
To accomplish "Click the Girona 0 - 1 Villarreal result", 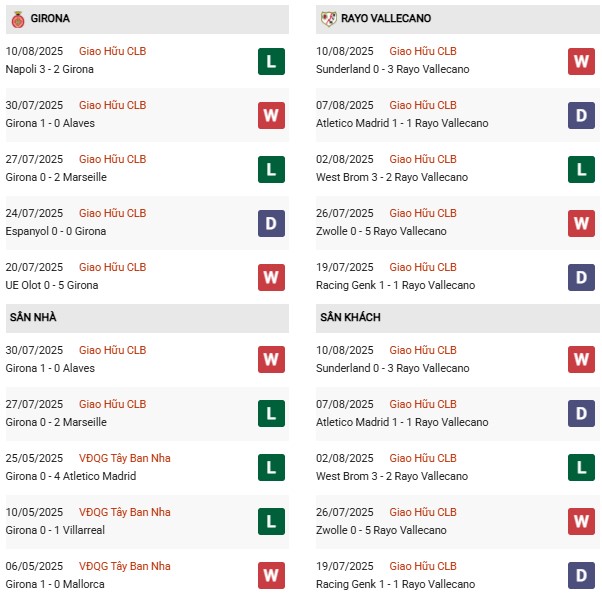I will tap(55, 530).
